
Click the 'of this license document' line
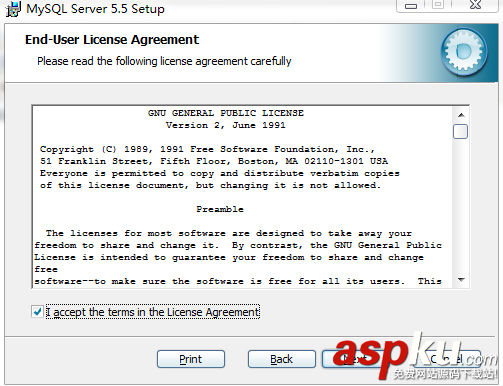click(210, 185)
